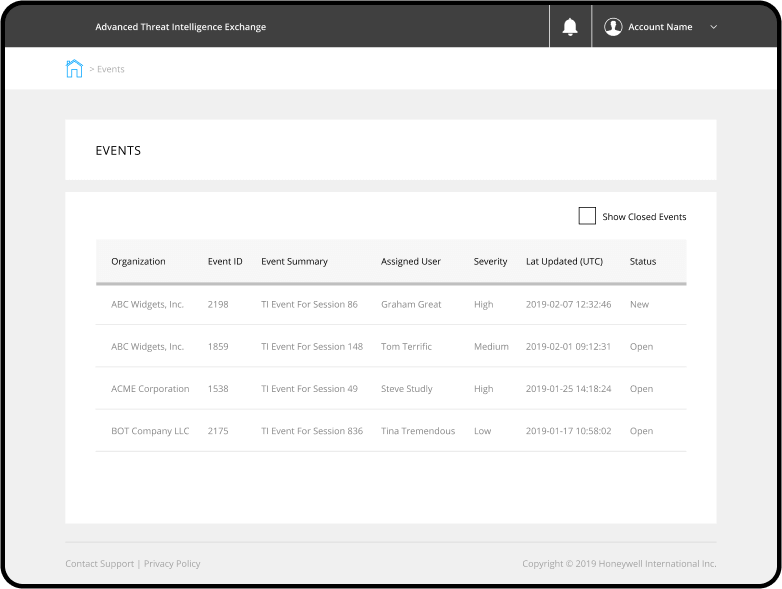782x589 pixels.
Task: Click timestamp 2019-02-01 09:12:31
Action: click(x=568, y=347)
